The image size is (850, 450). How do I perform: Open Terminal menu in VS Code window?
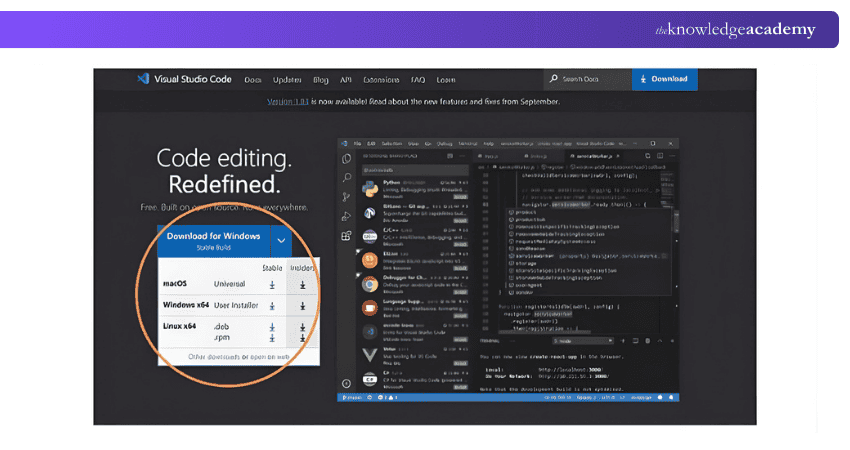click(x=467, y=144)
